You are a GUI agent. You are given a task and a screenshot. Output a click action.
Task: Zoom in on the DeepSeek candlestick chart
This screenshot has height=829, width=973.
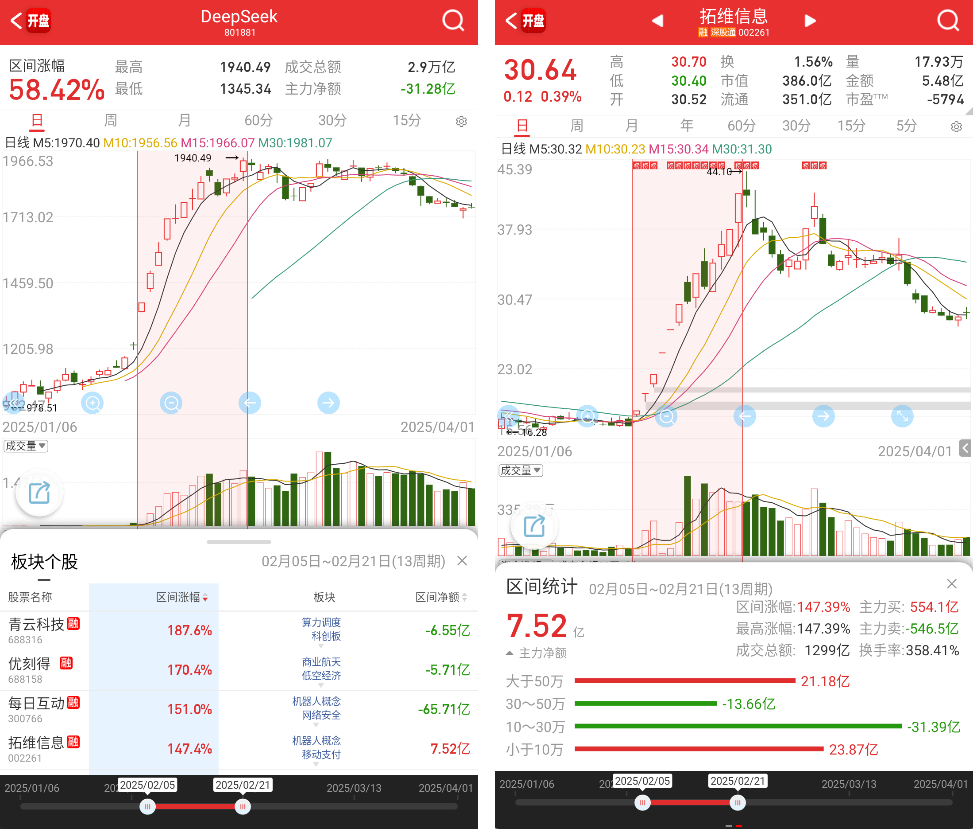(x=93, y=403)
